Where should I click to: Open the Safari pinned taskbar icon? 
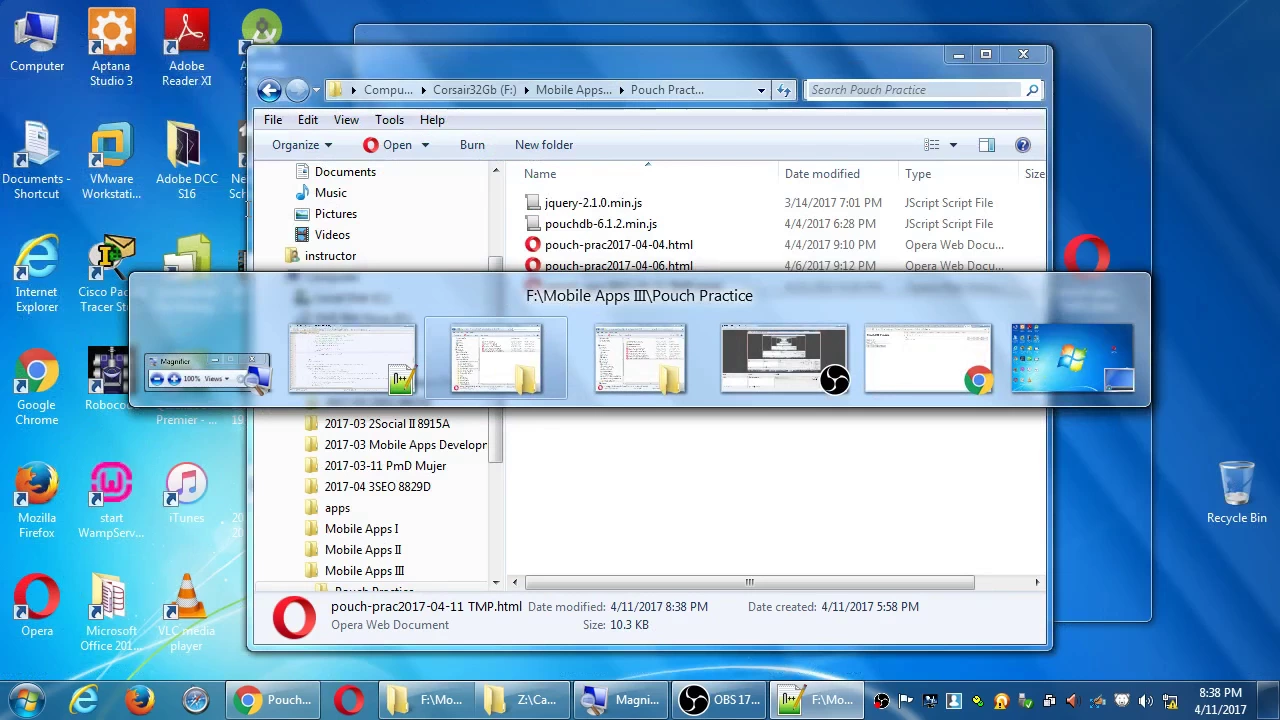[195, 700]
